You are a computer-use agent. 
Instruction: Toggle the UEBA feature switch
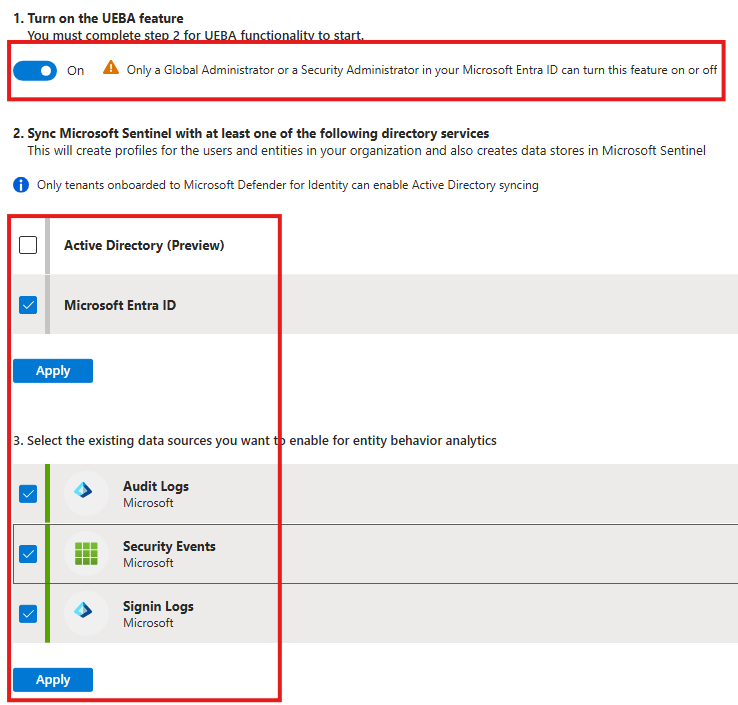35,71
